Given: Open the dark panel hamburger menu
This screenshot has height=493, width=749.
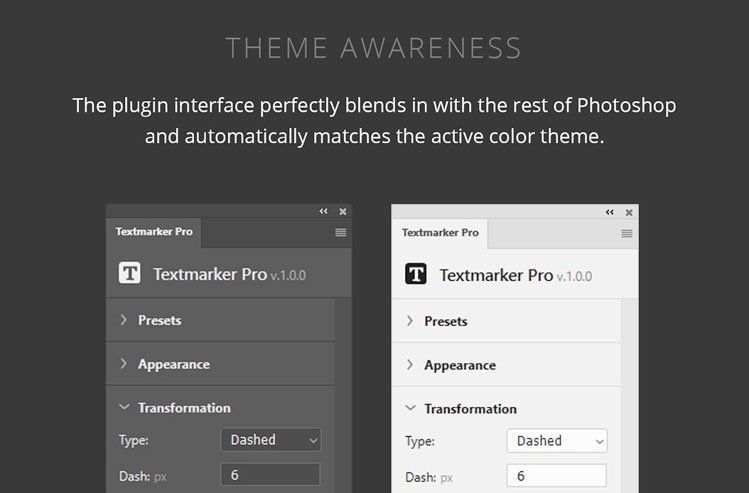Looking at the screenshot, I should [340, 232].
